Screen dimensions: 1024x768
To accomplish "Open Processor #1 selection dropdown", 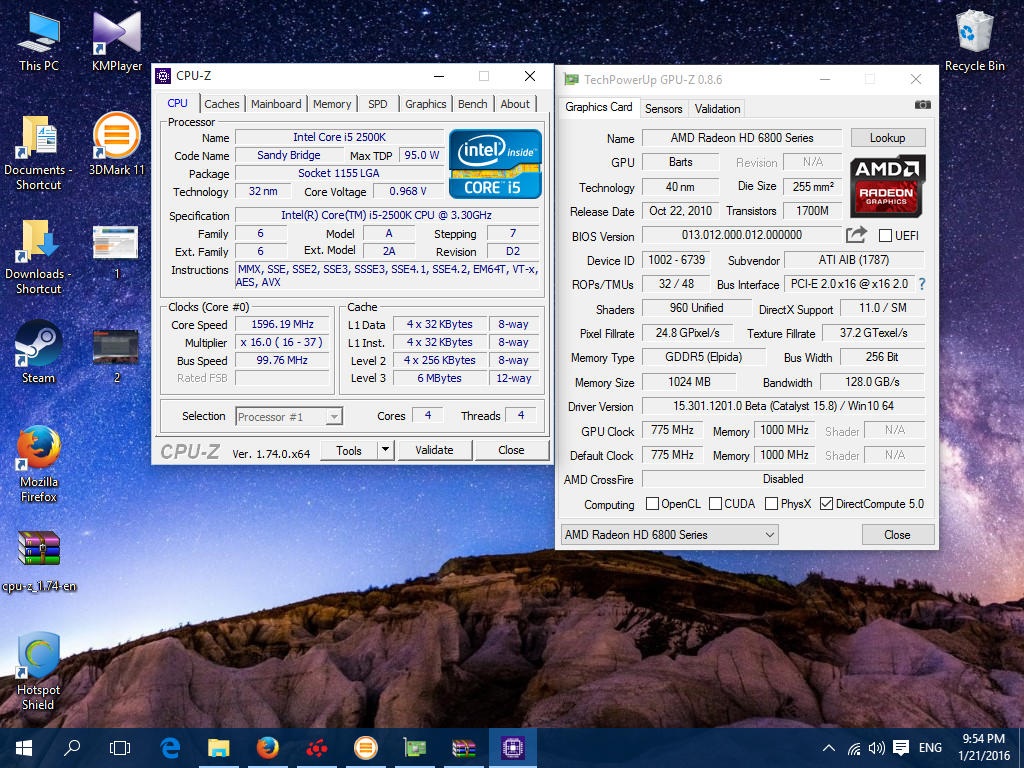I will [x=289, y=417].
